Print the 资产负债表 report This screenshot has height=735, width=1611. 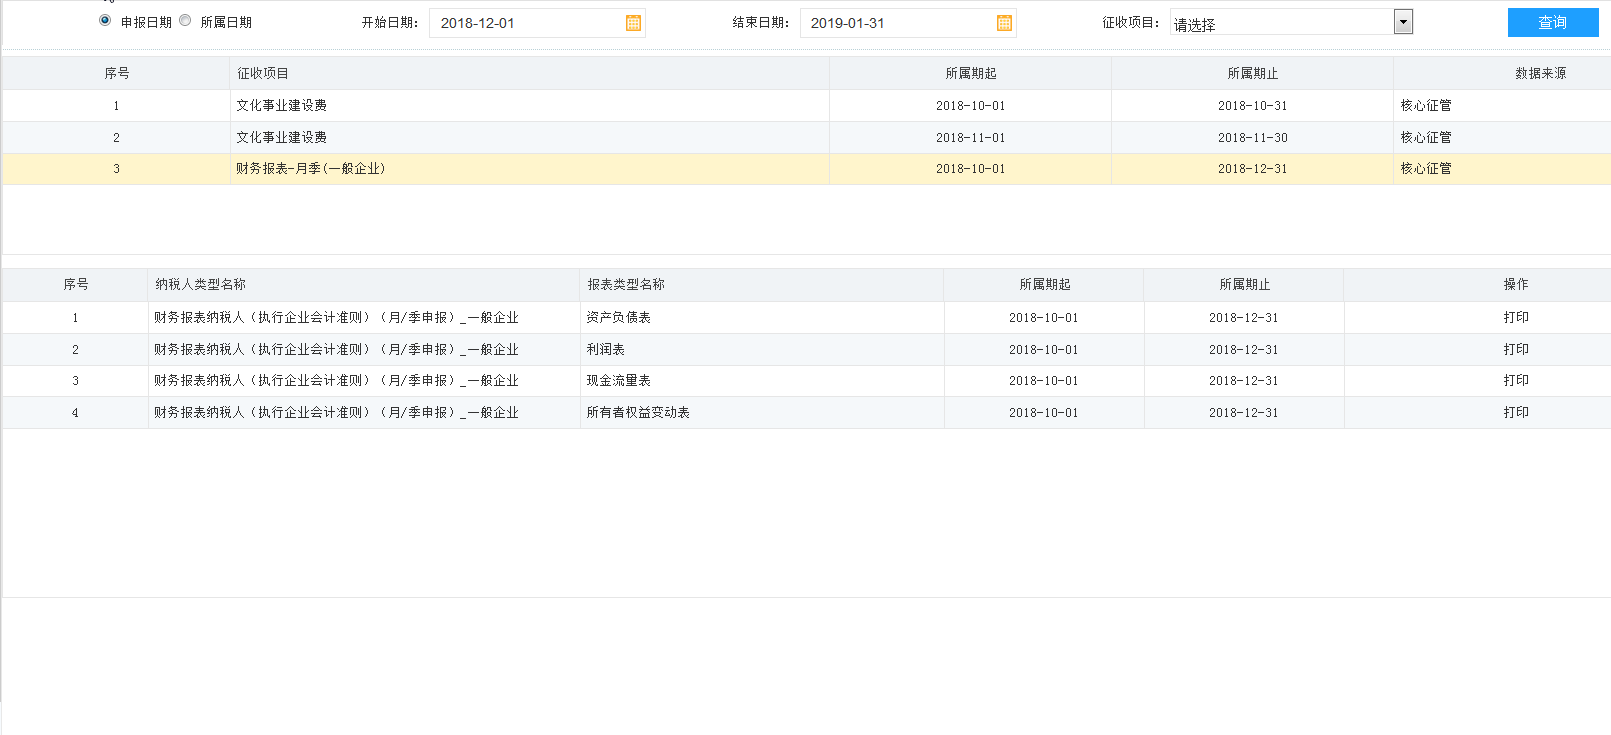pos(1515,318)
